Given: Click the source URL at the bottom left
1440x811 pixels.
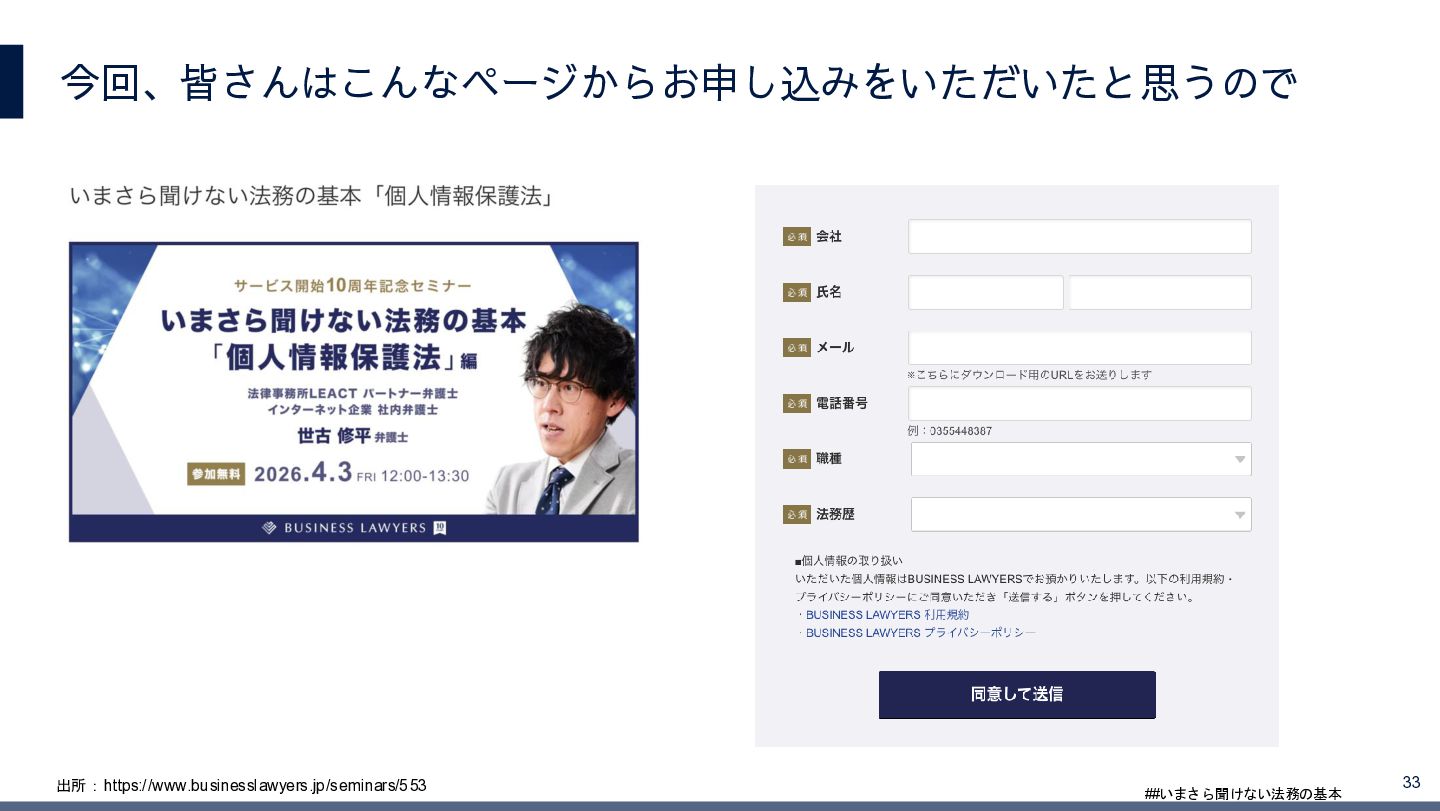Looking at the screenshot, I should click(x=265, y=786).
